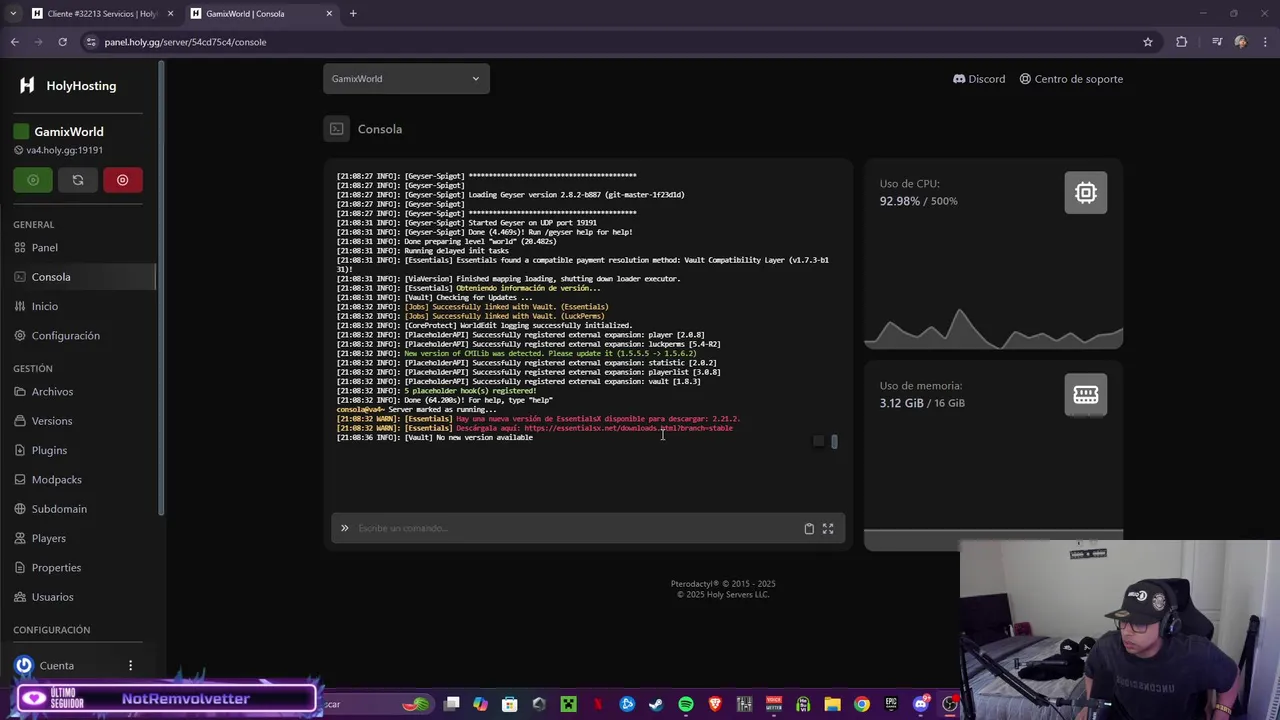Open Versions in the sidebar
The height and width of the screenshot is (720, 1280).
click(x=51, y=421)
